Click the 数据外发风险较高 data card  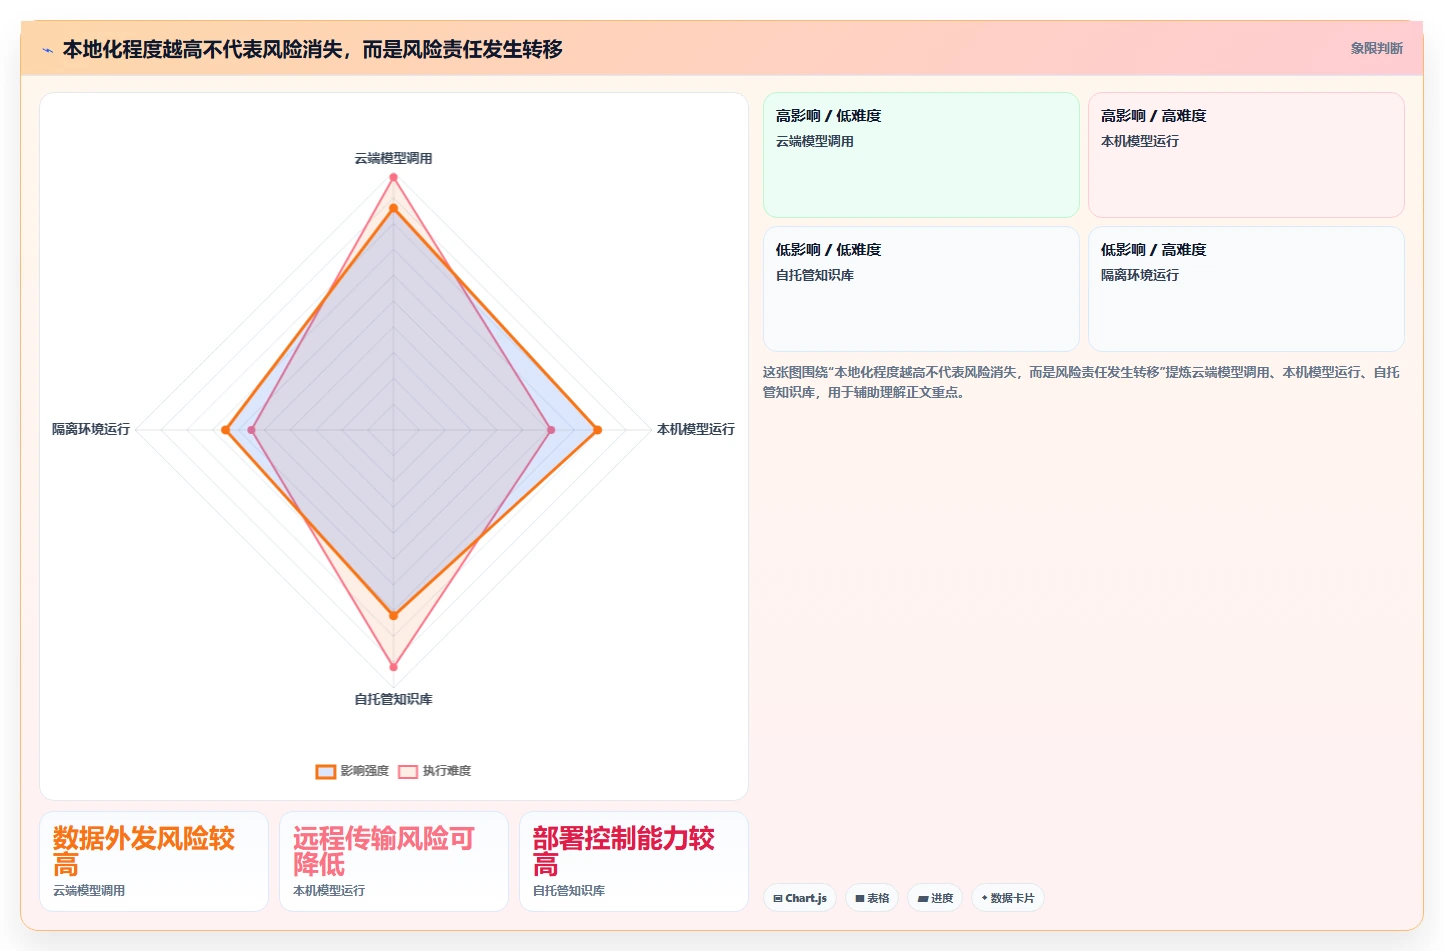point(154,861)
